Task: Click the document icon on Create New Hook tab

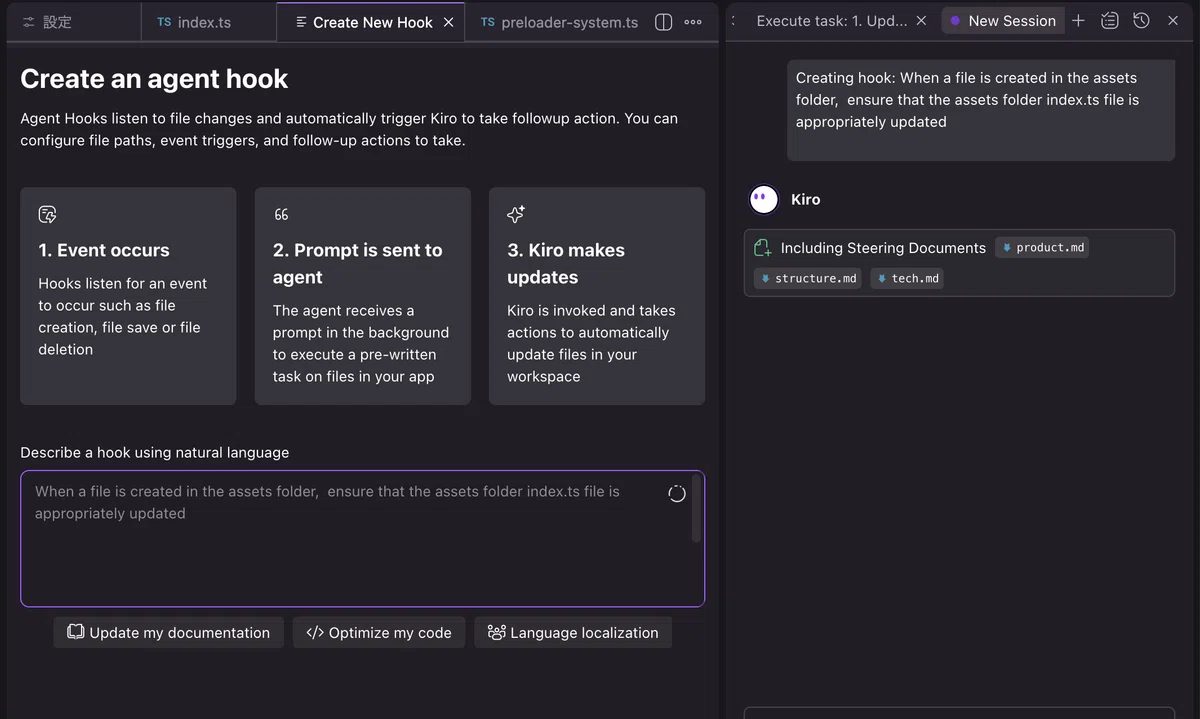Action: [x=301, y=22]
